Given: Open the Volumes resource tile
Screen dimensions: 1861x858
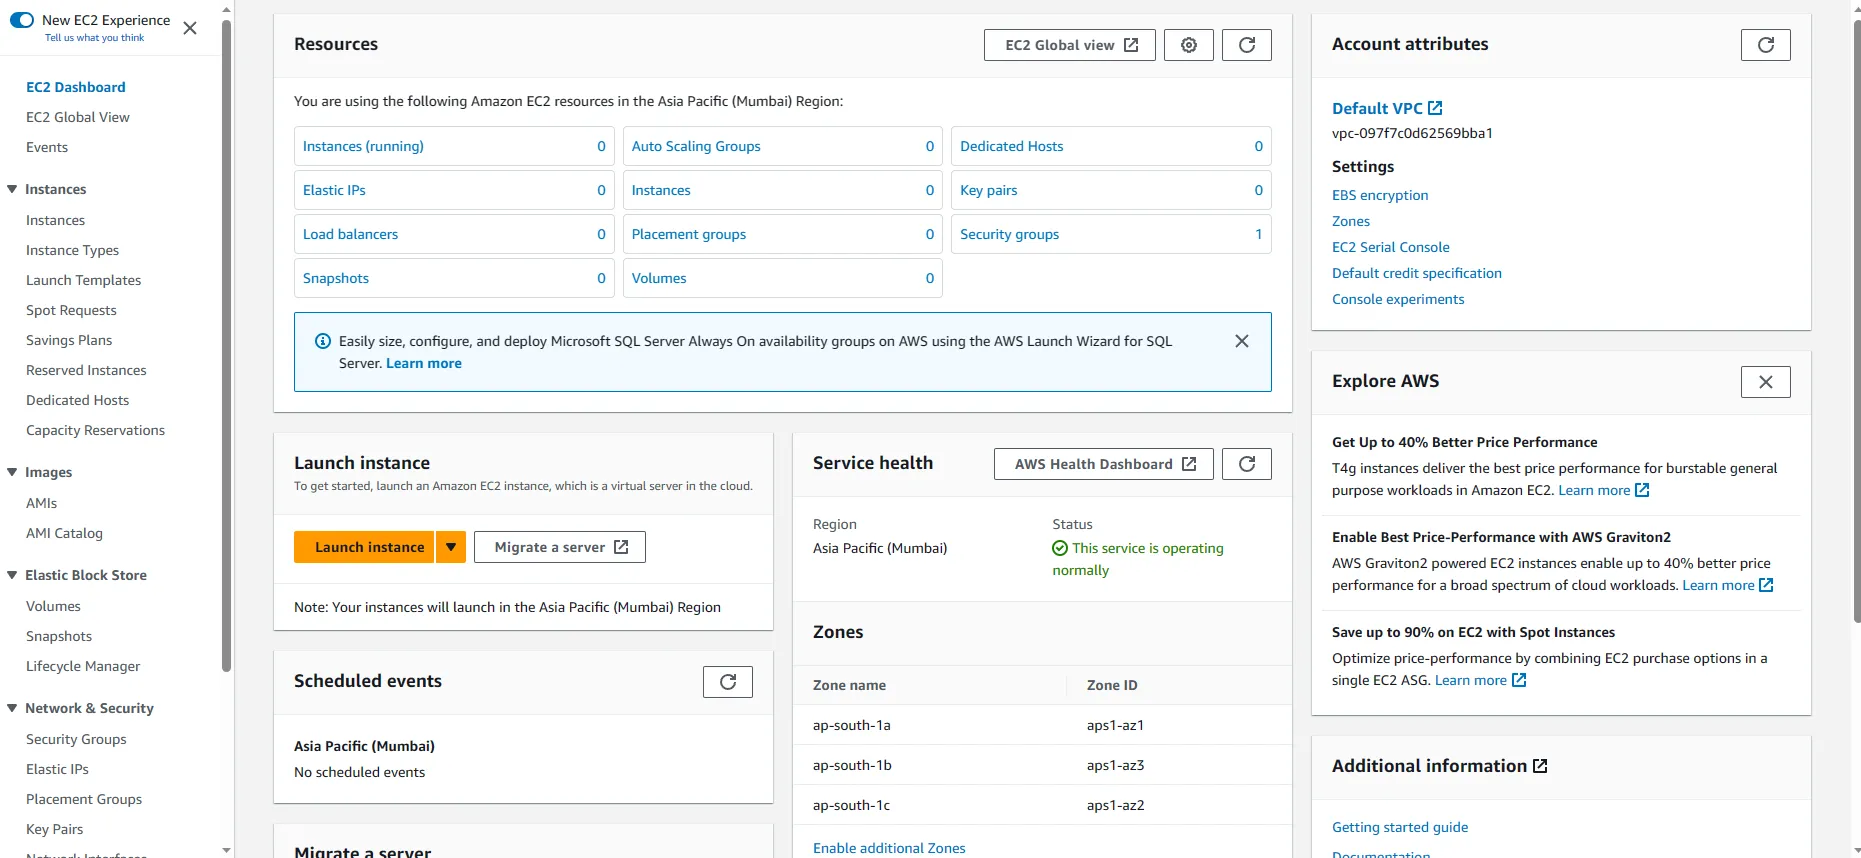Looking at the screenshot, I should tap(783, 278).
